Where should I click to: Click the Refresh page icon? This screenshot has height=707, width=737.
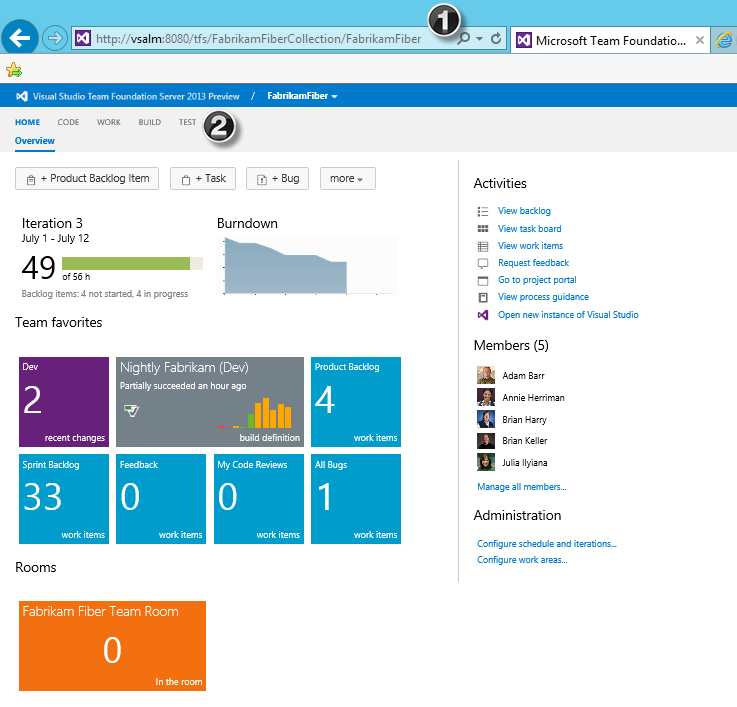click(496, 39)
